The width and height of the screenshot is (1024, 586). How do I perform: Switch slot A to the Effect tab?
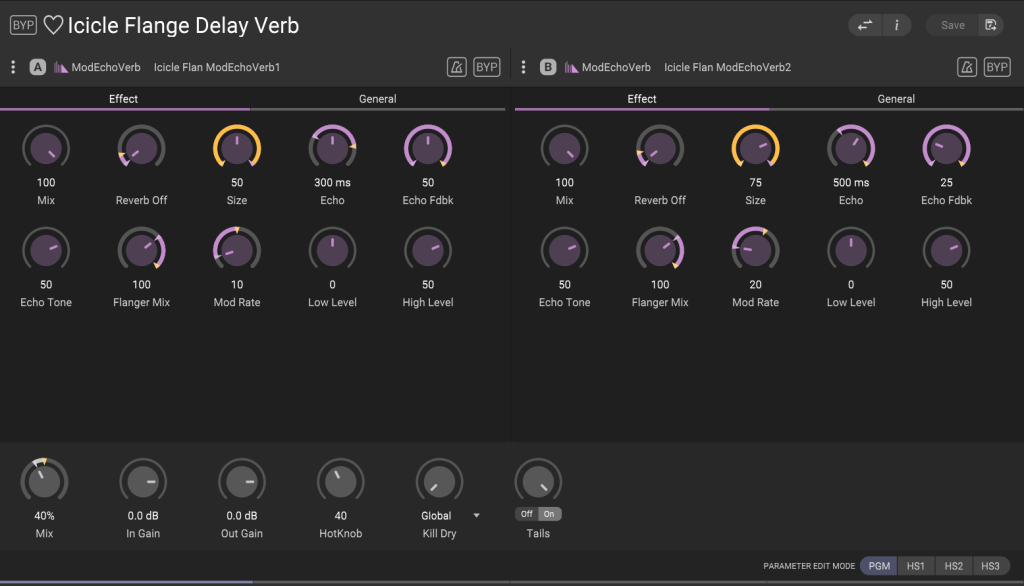pyautogui.click(x=123, y=99)
